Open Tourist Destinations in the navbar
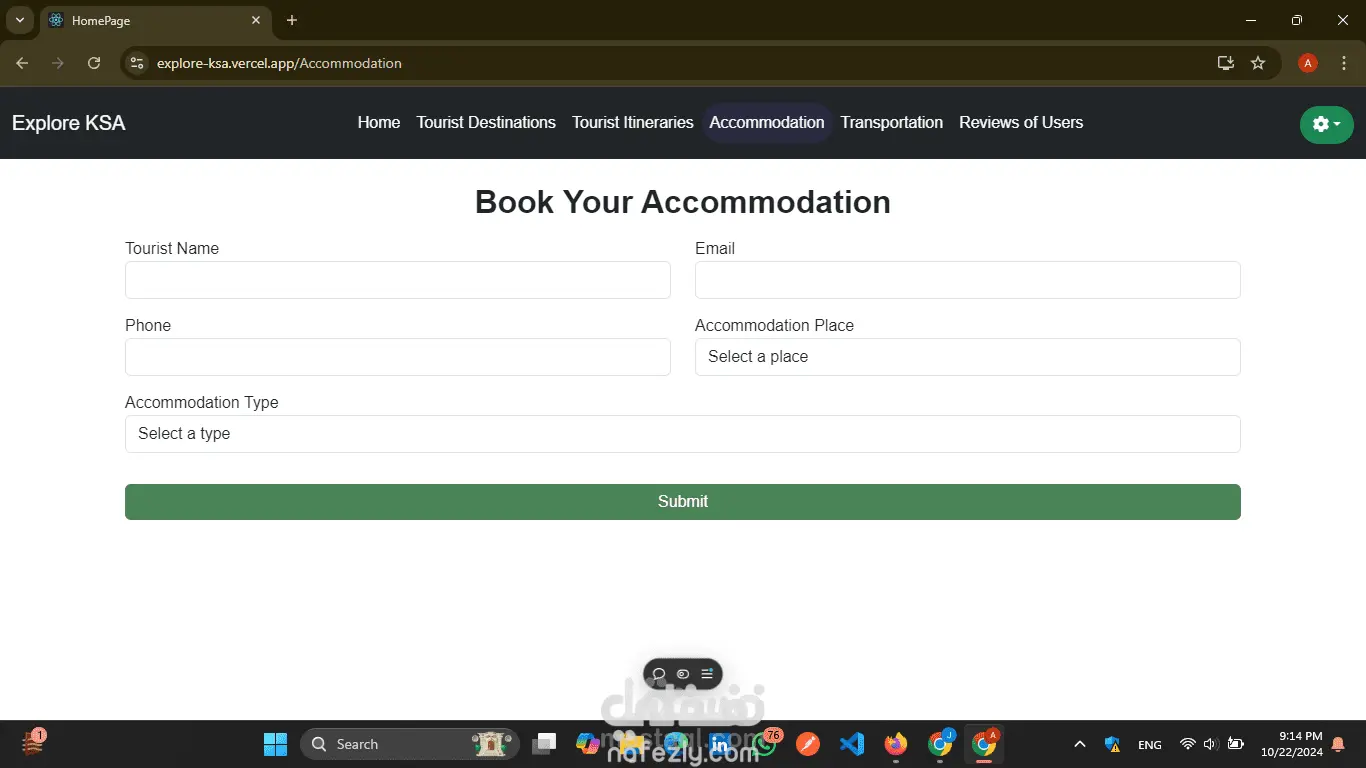 point(486,123)
